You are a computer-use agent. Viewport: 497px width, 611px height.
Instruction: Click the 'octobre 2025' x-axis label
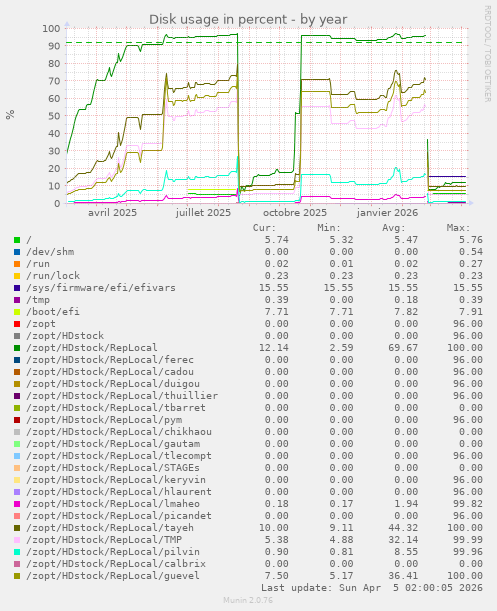pos(295,213)
